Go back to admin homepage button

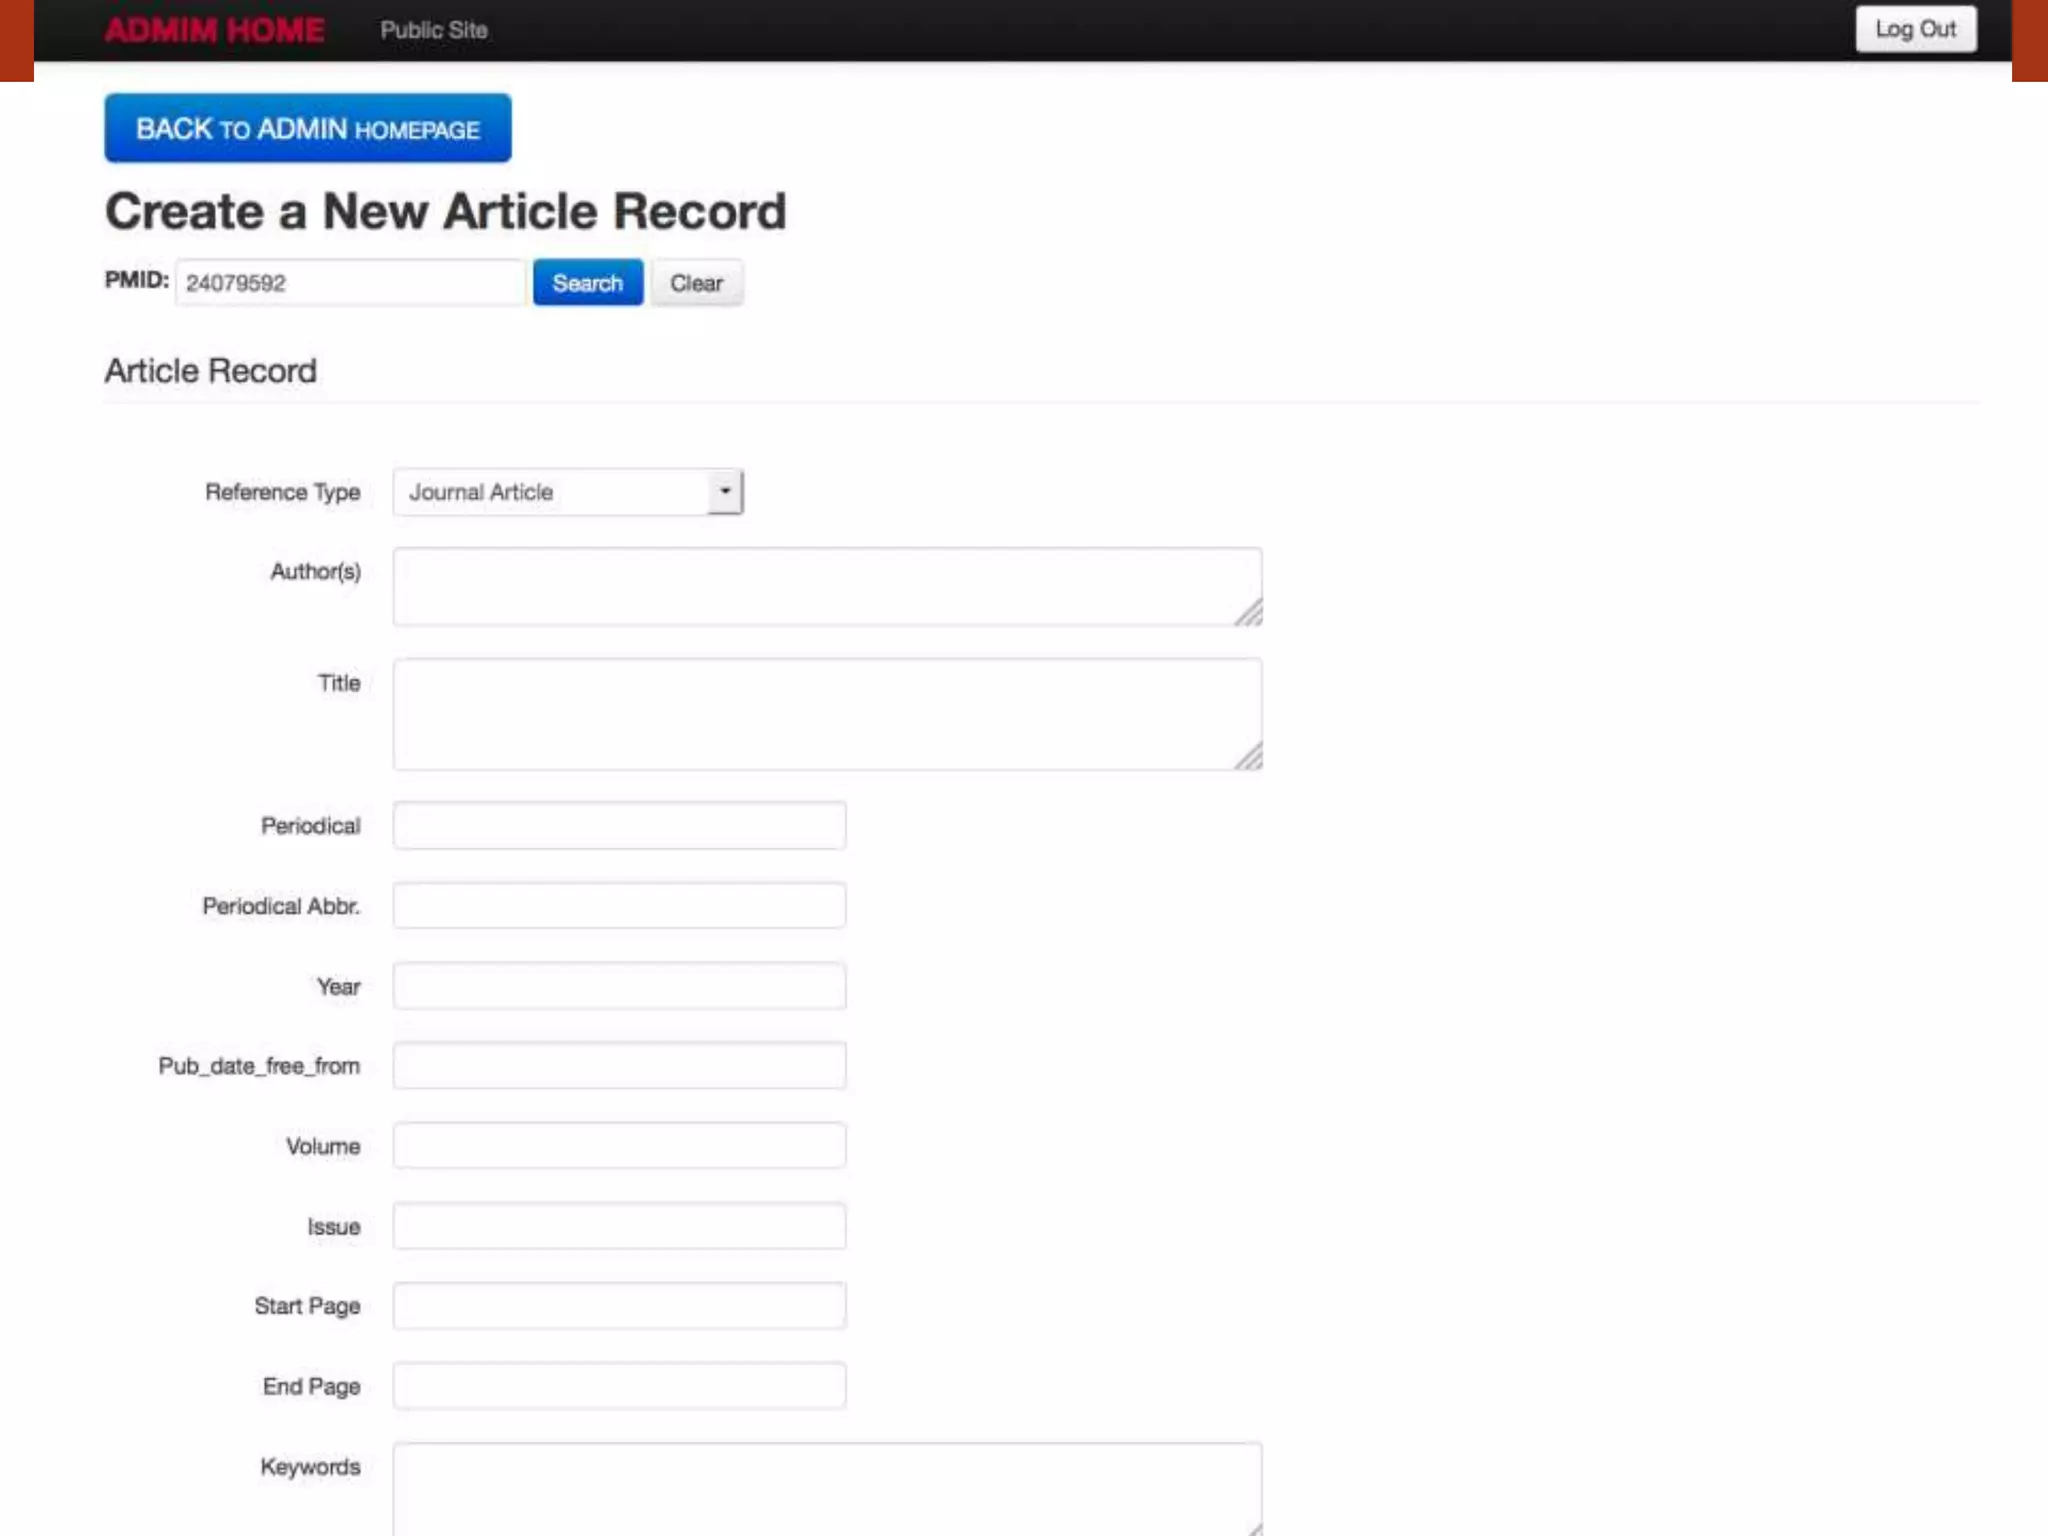point(308,128)
